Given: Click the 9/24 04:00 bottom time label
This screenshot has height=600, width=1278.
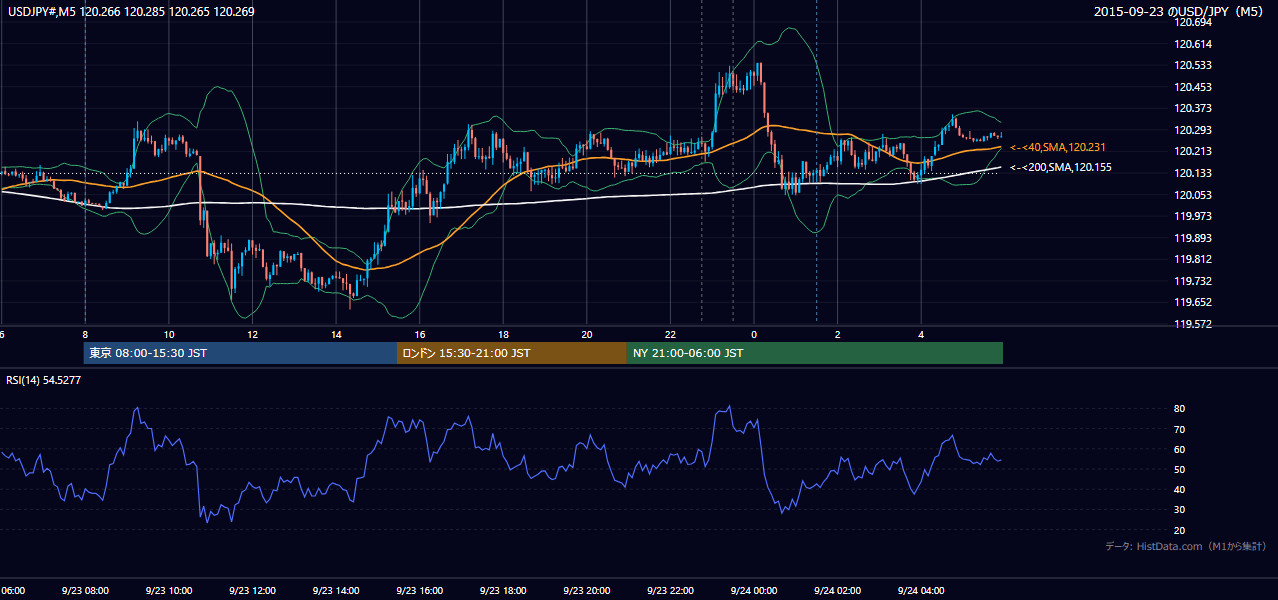Looking at the screenshot, I should [921, 591].
